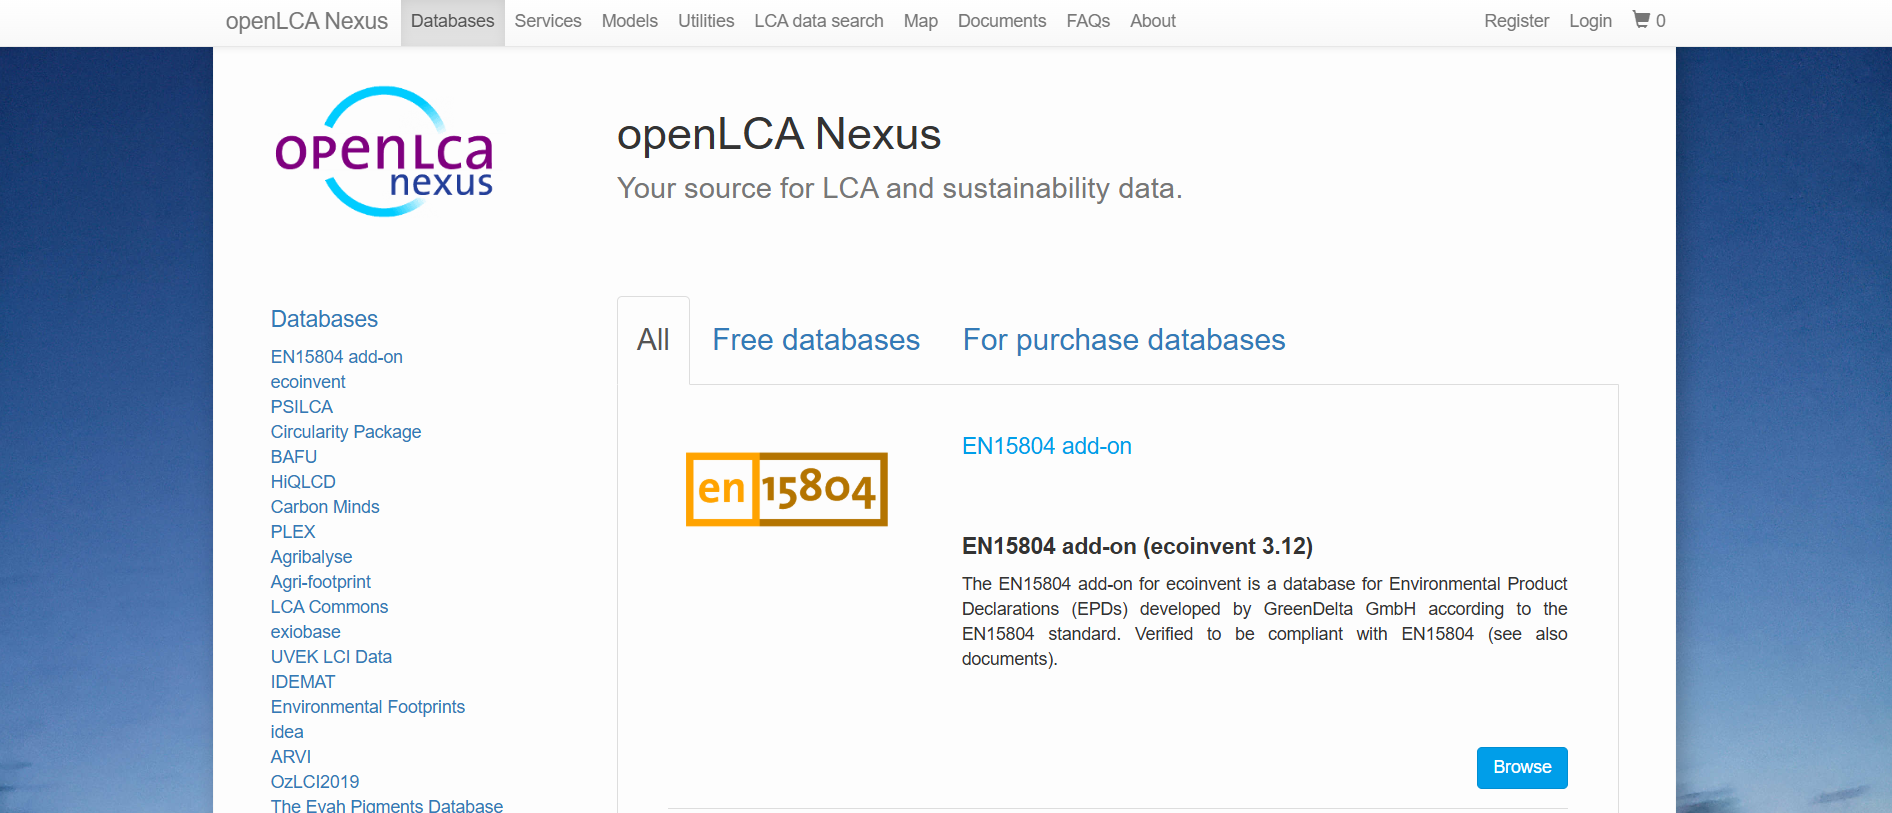Image resolution: width=1892 pixels, height=813 pixels.
Task: Select the All tab
Action: 653,340
